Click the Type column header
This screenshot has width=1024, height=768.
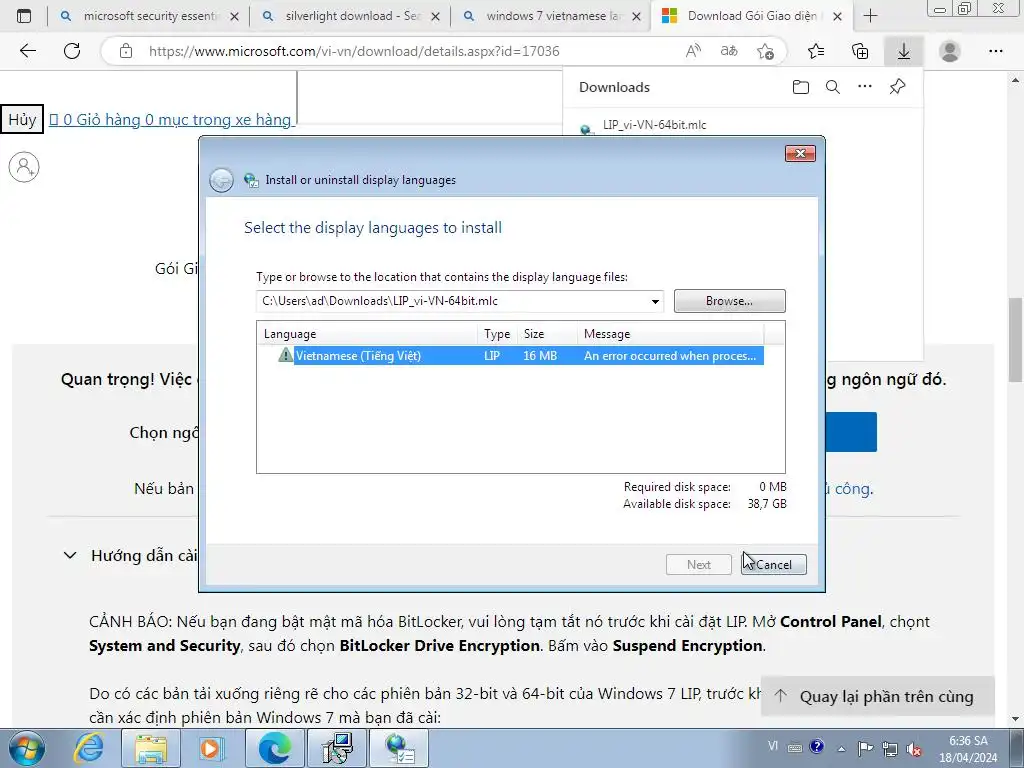point(497,334)
